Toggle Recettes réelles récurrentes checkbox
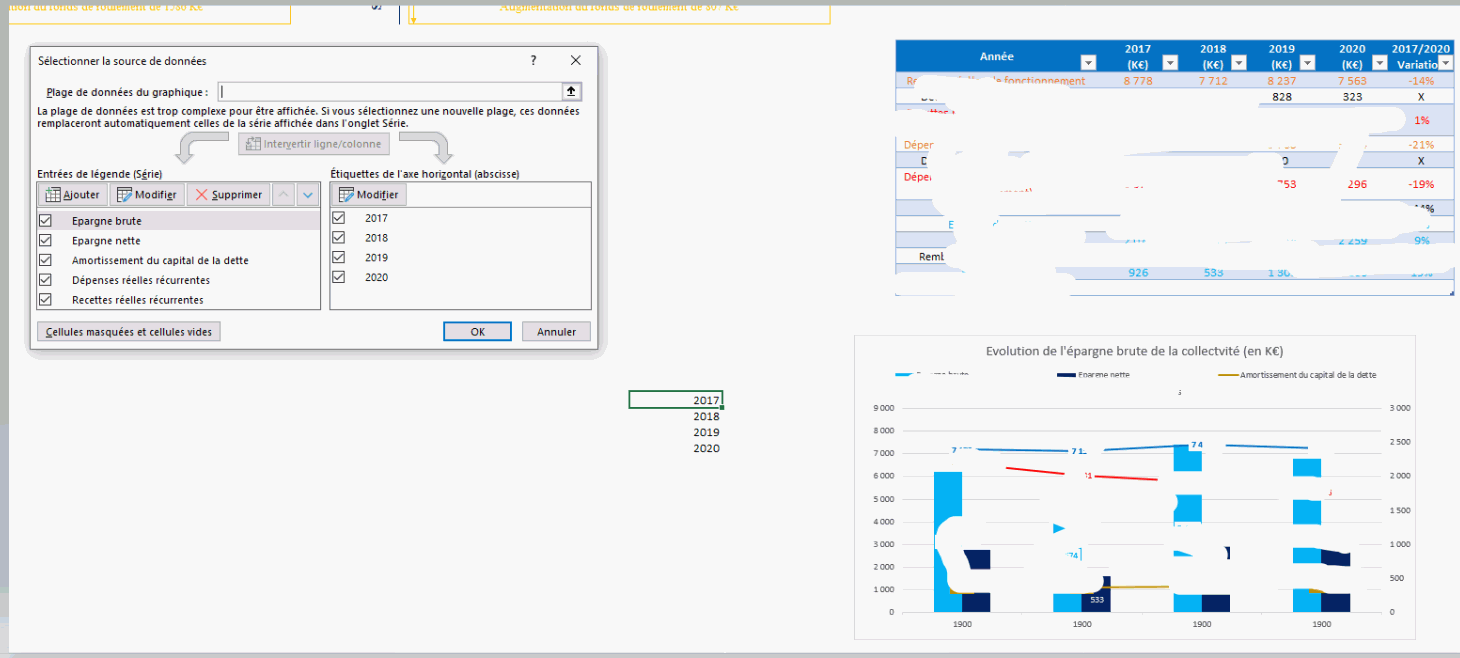The height and width of the screenshot is (658, 1460). coord(44,300)
